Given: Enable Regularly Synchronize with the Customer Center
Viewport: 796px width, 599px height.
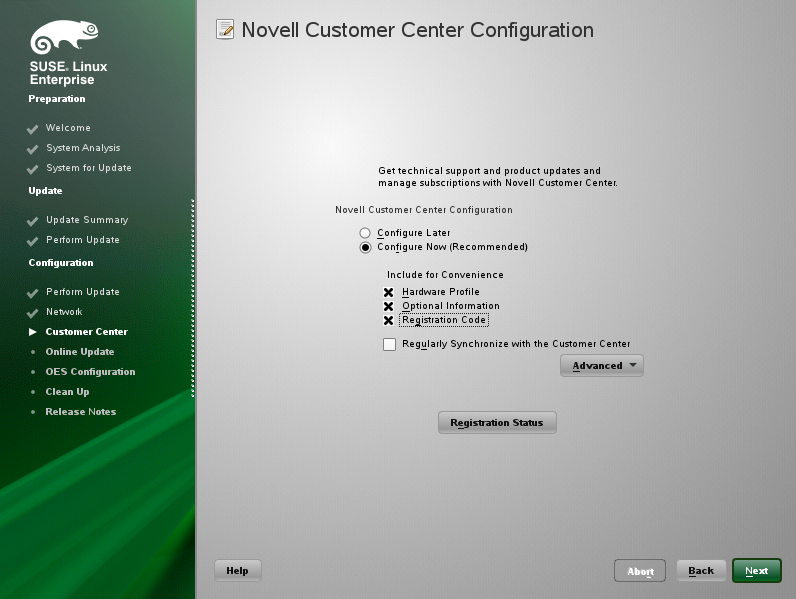Looking at the screenshot, I should (389, 344).
